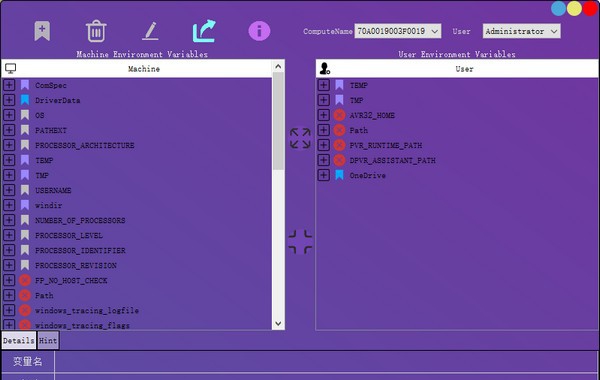Viewport: 600px width, 380px height.
Task: Expand the DriverData variable node
Action: [9, 100]
